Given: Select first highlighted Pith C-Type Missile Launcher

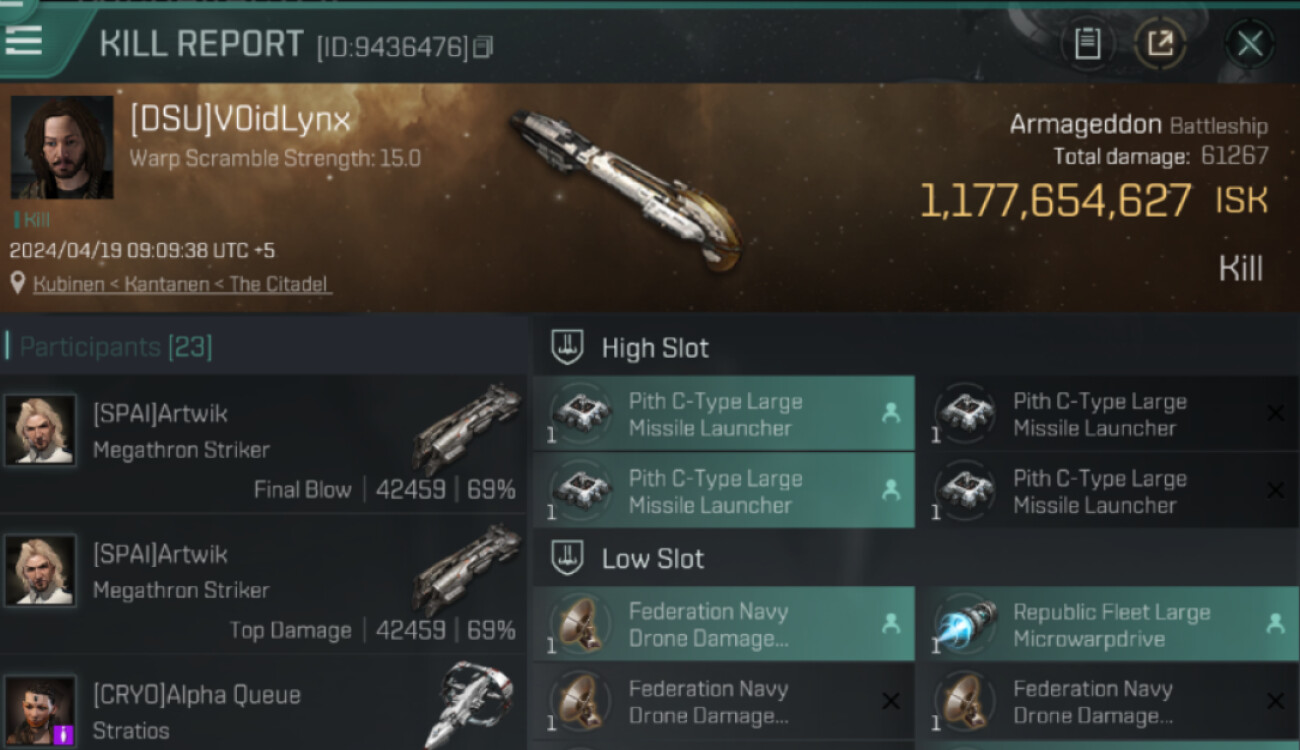Looking at the screenshot, I should 724,413.
